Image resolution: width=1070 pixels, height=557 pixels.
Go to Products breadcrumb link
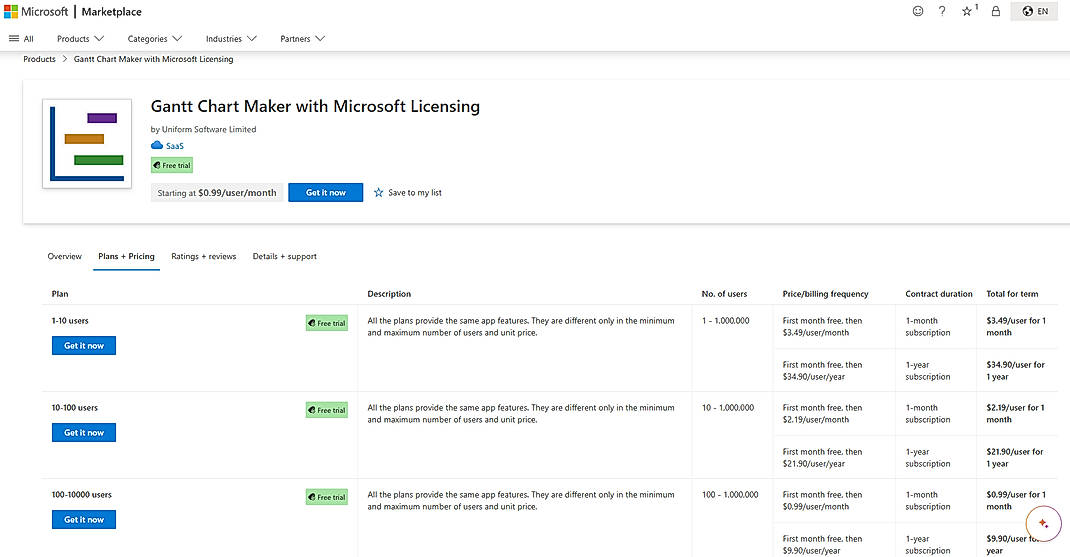pyautogui.click(x=40, y=59)
